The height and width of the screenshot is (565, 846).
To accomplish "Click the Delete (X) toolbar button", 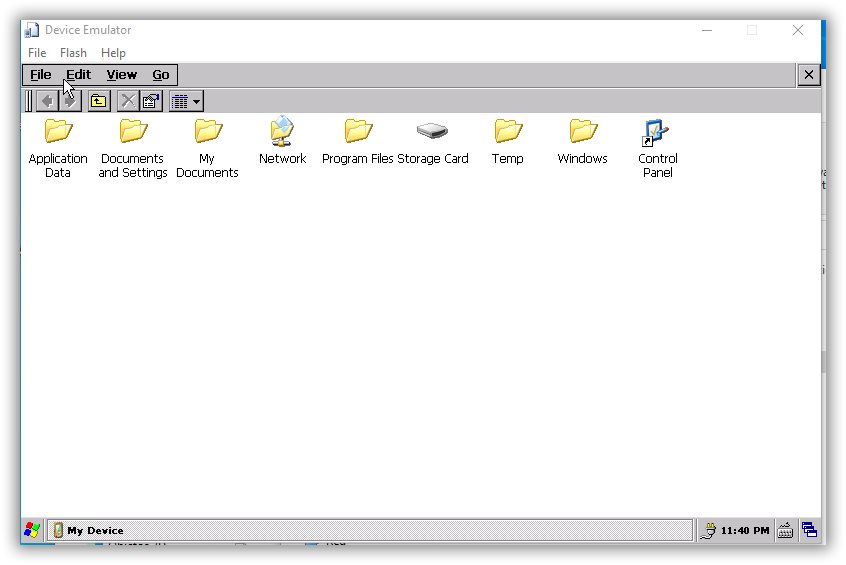I will coord(128,101).
